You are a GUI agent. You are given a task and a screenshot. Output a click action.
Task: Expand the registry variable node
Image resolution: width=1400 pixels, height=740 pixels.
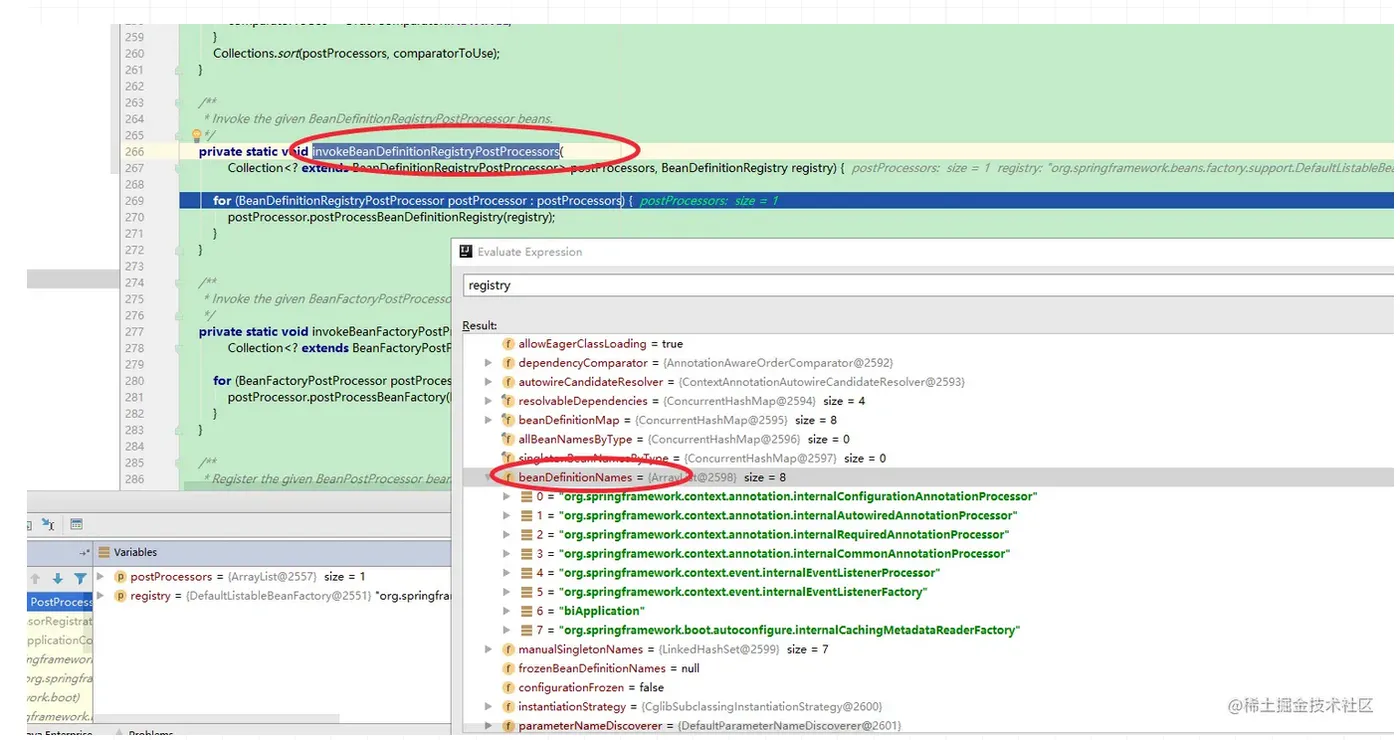tap(101, 596)
